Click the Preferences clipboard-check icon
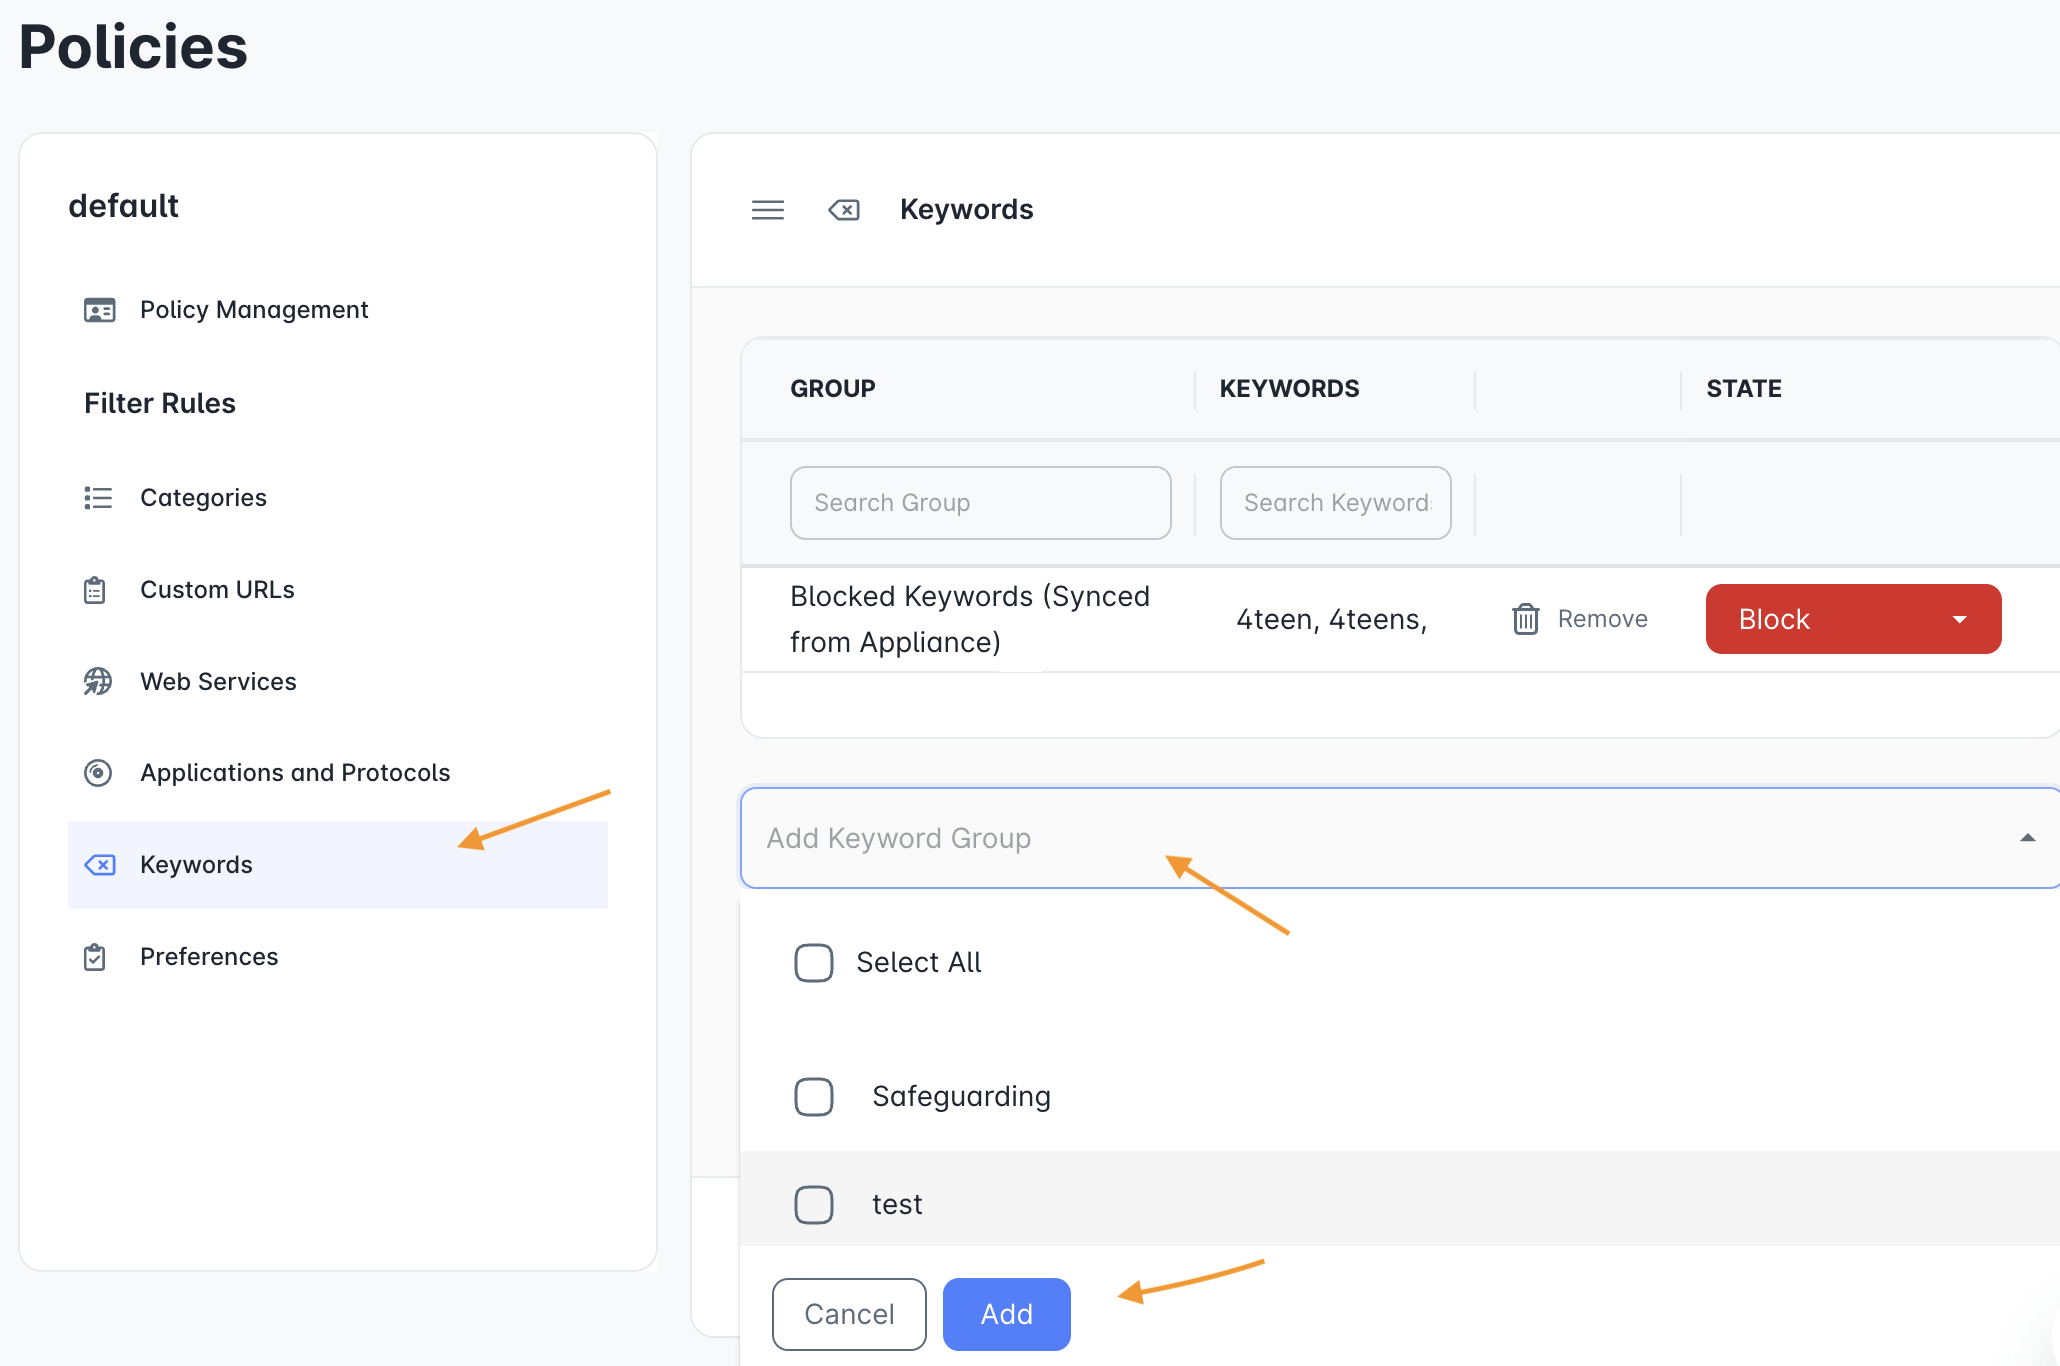This screenshot has width=2060, height=1366. click(x=95, y=957)
